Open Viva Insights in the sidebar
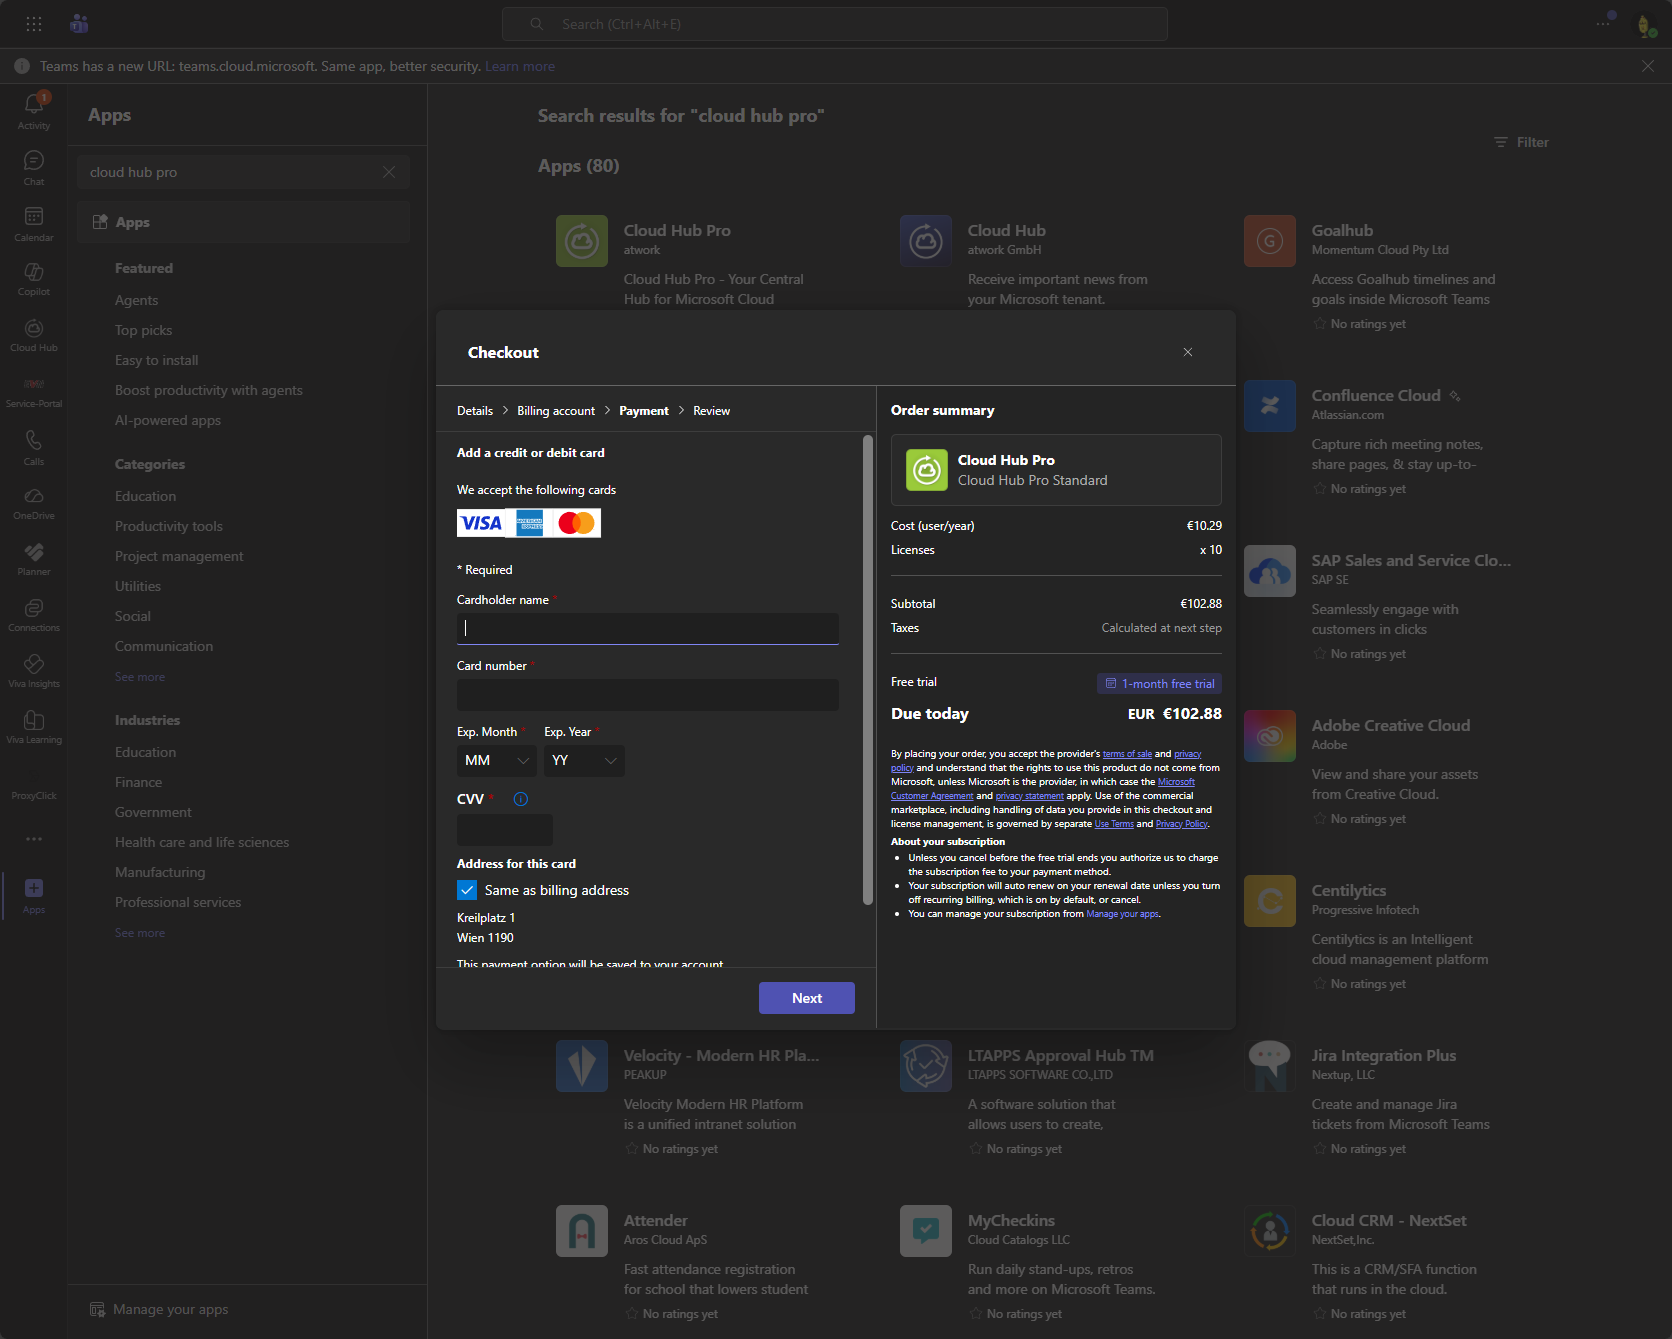This screenshot has height=1339, width=1672. (x=34, y=671)
